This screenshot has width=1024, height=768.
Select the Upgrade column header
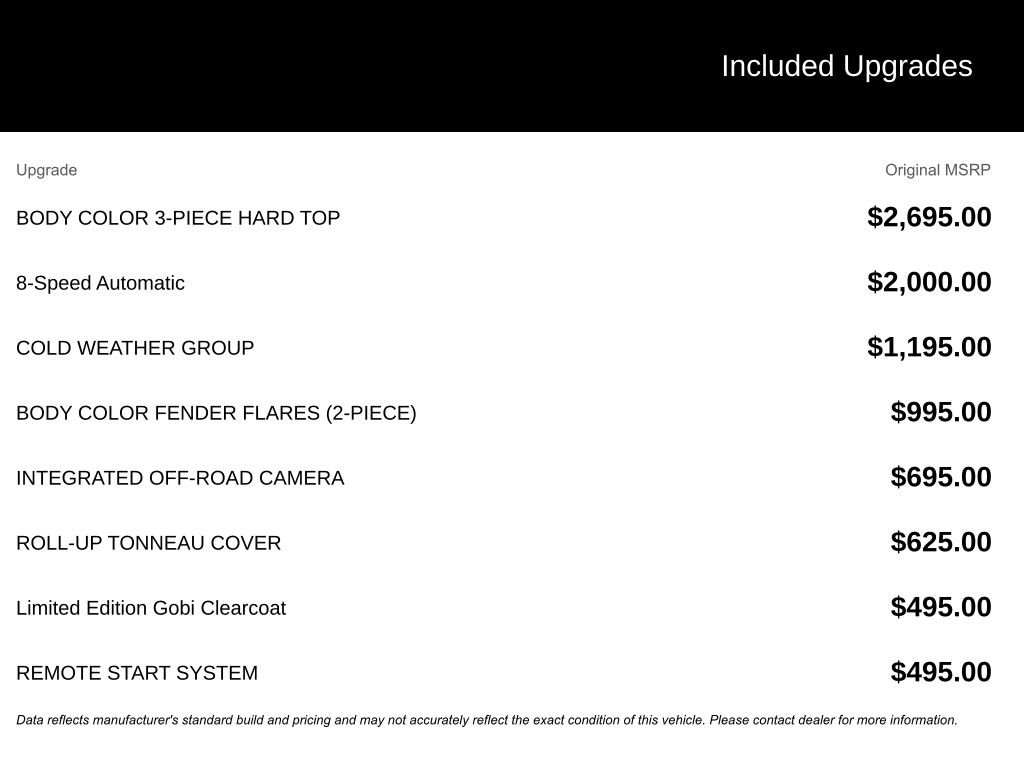pos(46,170)
